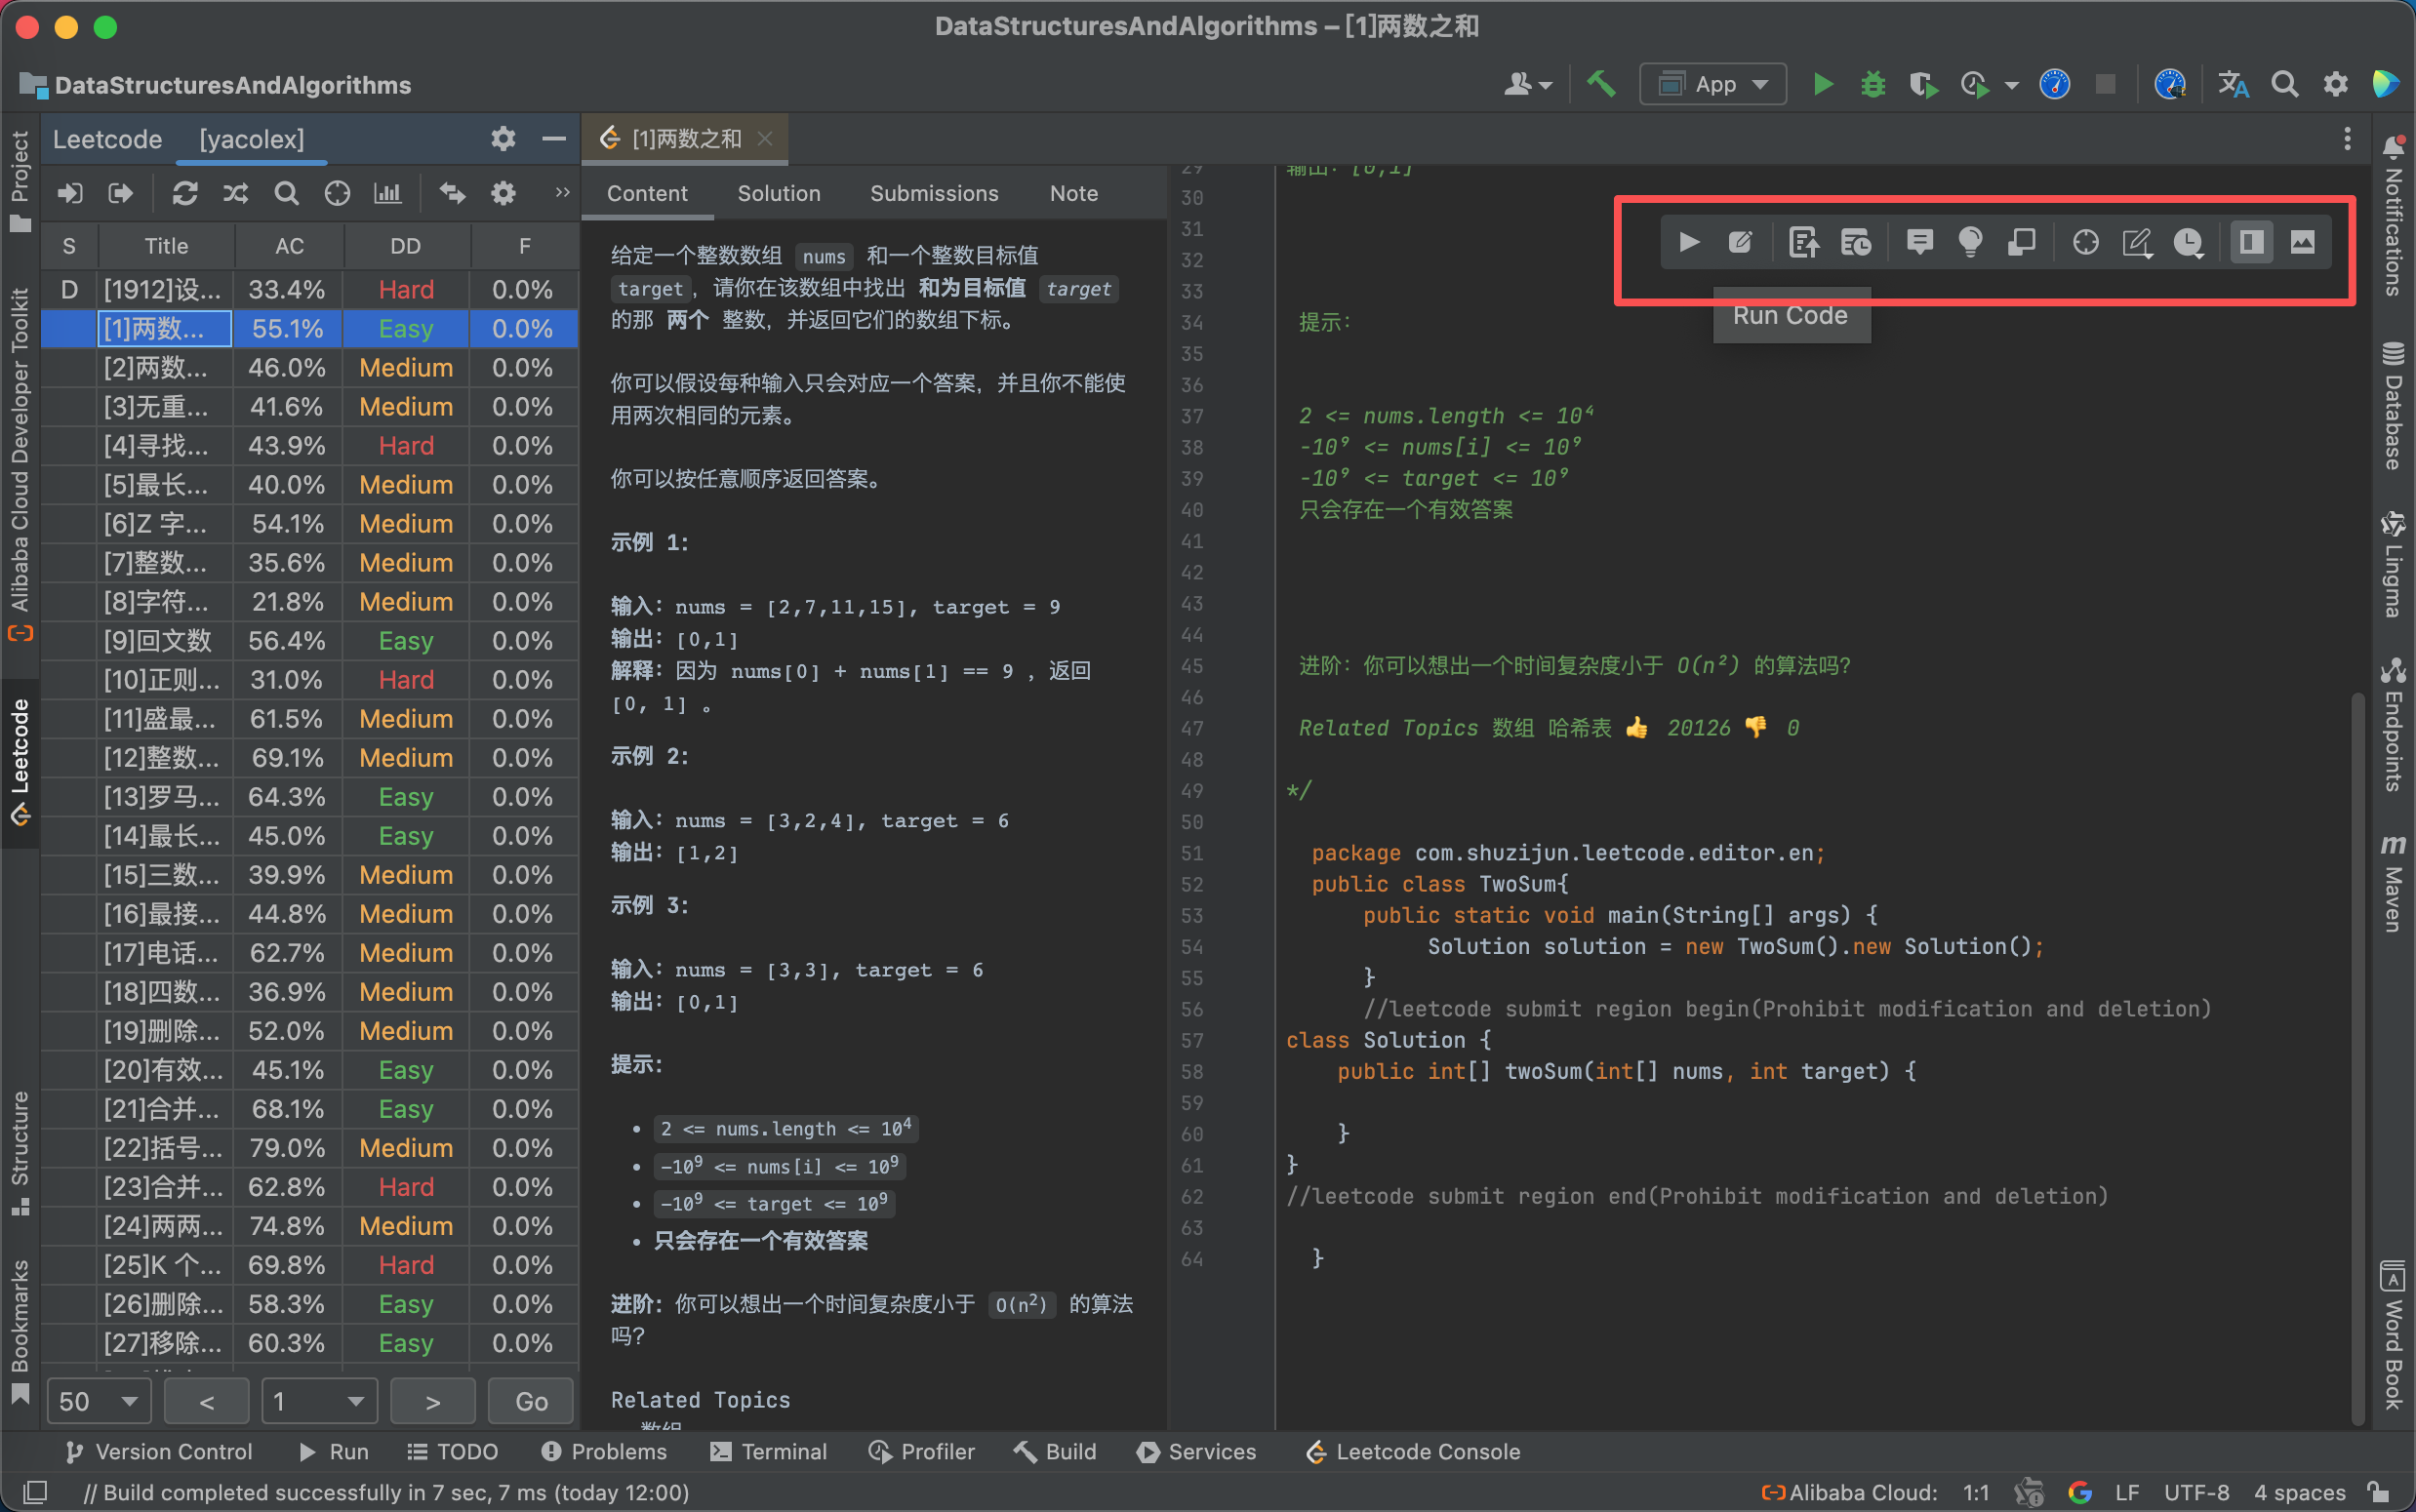Screen dimensions: 2416x1512
Task: Select question [15]三数... in list
Action: point(309,875)
